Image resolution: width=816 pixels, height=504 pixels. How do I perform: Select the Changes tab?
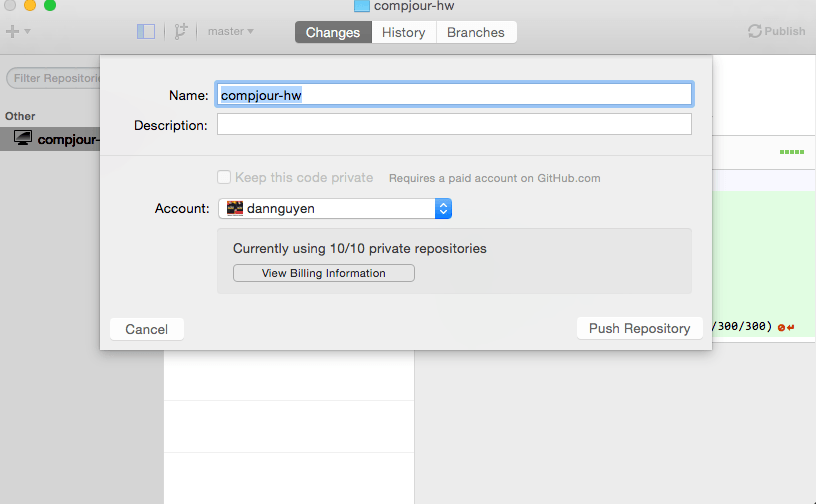click(333, 32)
